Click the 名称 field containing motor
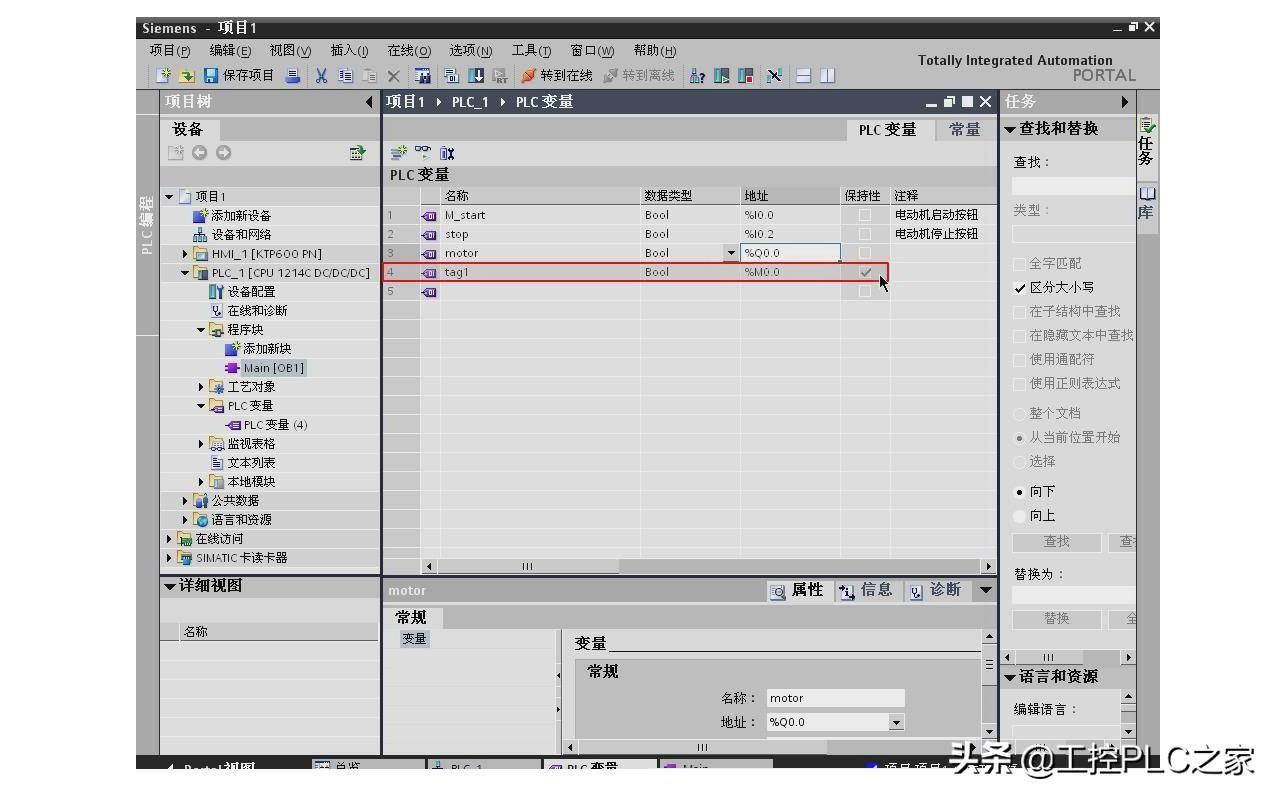Viewport: 1280px width, 800px height. [835, 698]
